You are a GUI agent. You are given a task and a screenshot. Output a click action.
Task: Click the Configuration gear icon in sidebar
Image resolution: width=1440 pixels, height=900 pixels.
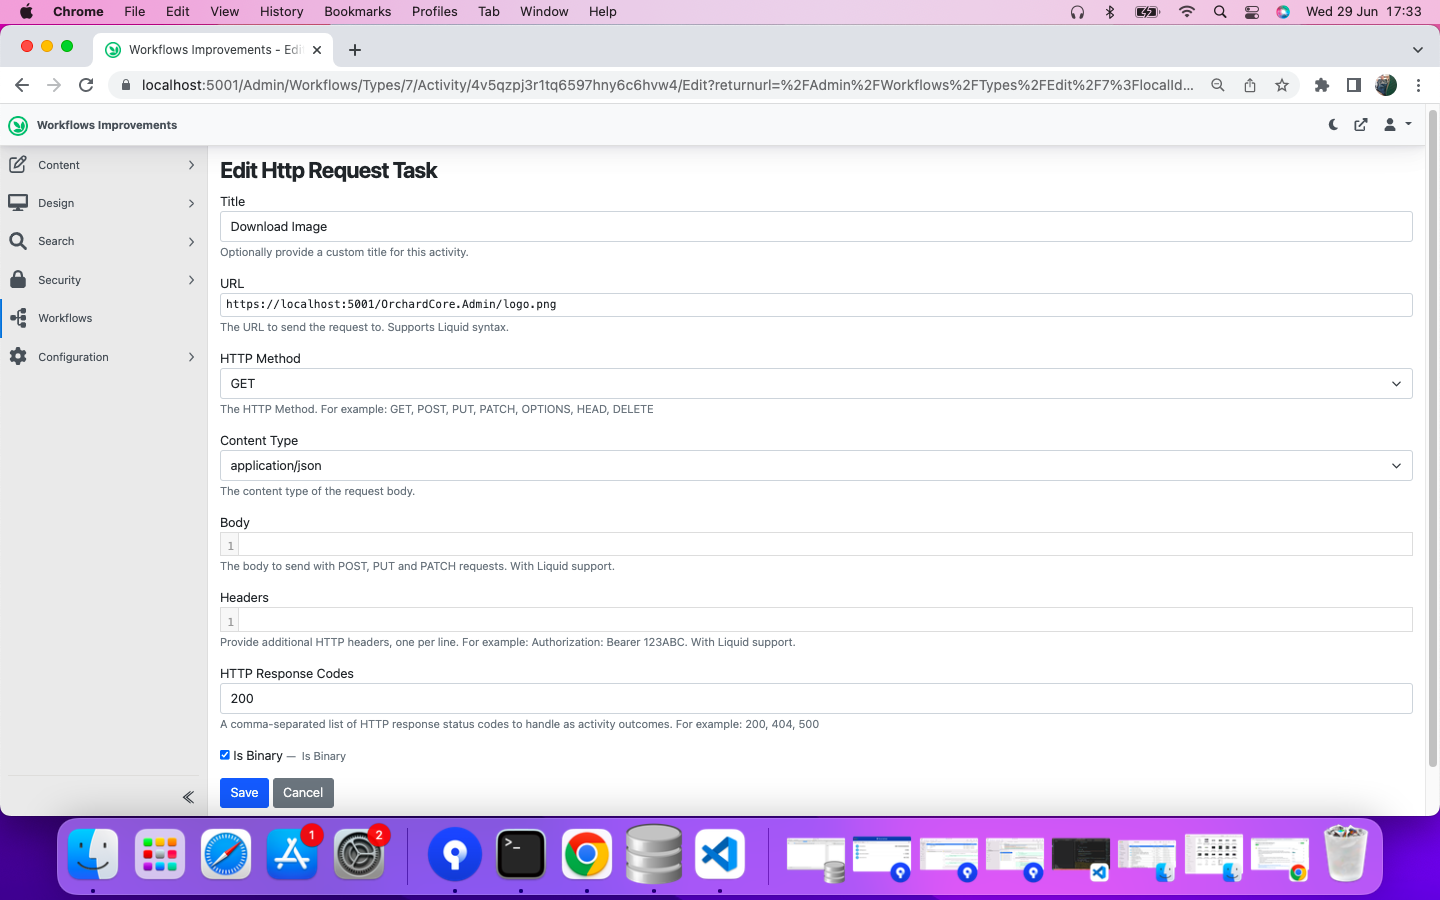(18, 357)
